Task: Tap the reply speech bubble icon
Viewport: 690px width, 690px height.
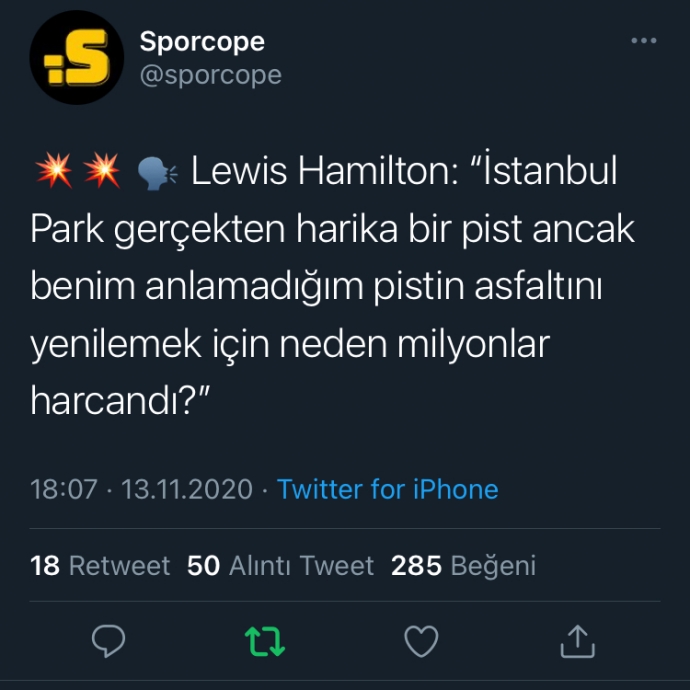Action: [108, 641]
